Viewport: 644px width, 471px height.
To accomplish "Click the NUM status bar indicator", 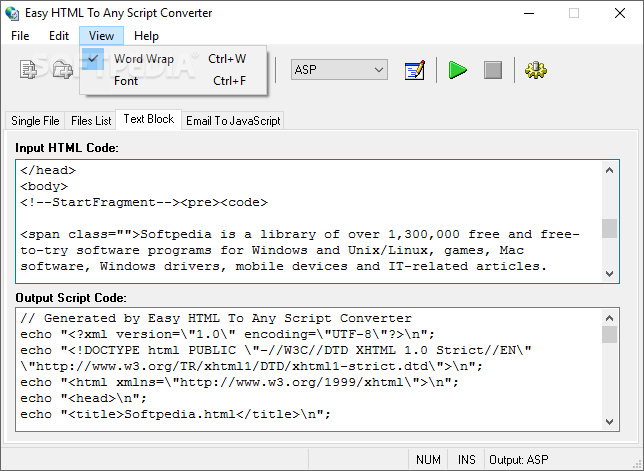I will point(428,460).
